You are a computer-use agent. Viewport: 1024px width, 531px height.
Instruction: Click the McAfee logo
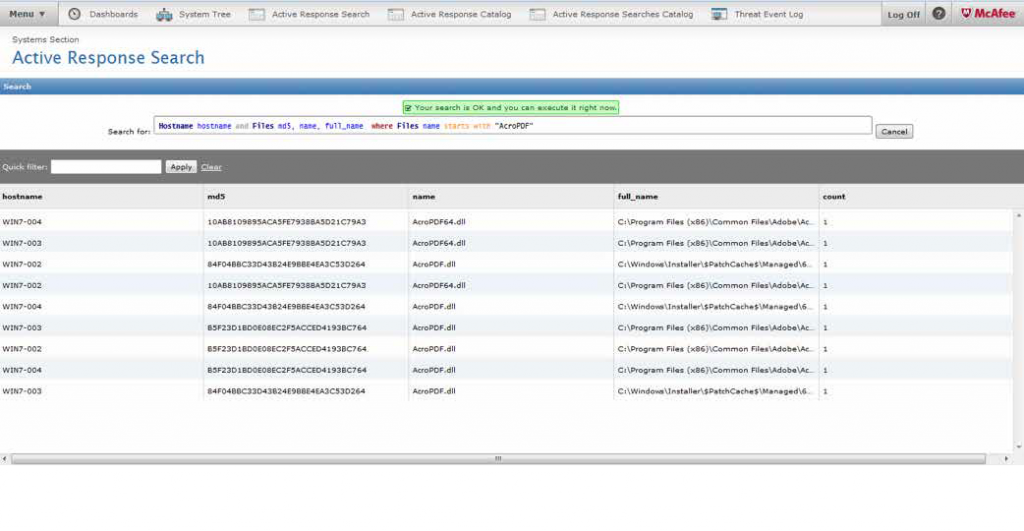tap(988, 14)
